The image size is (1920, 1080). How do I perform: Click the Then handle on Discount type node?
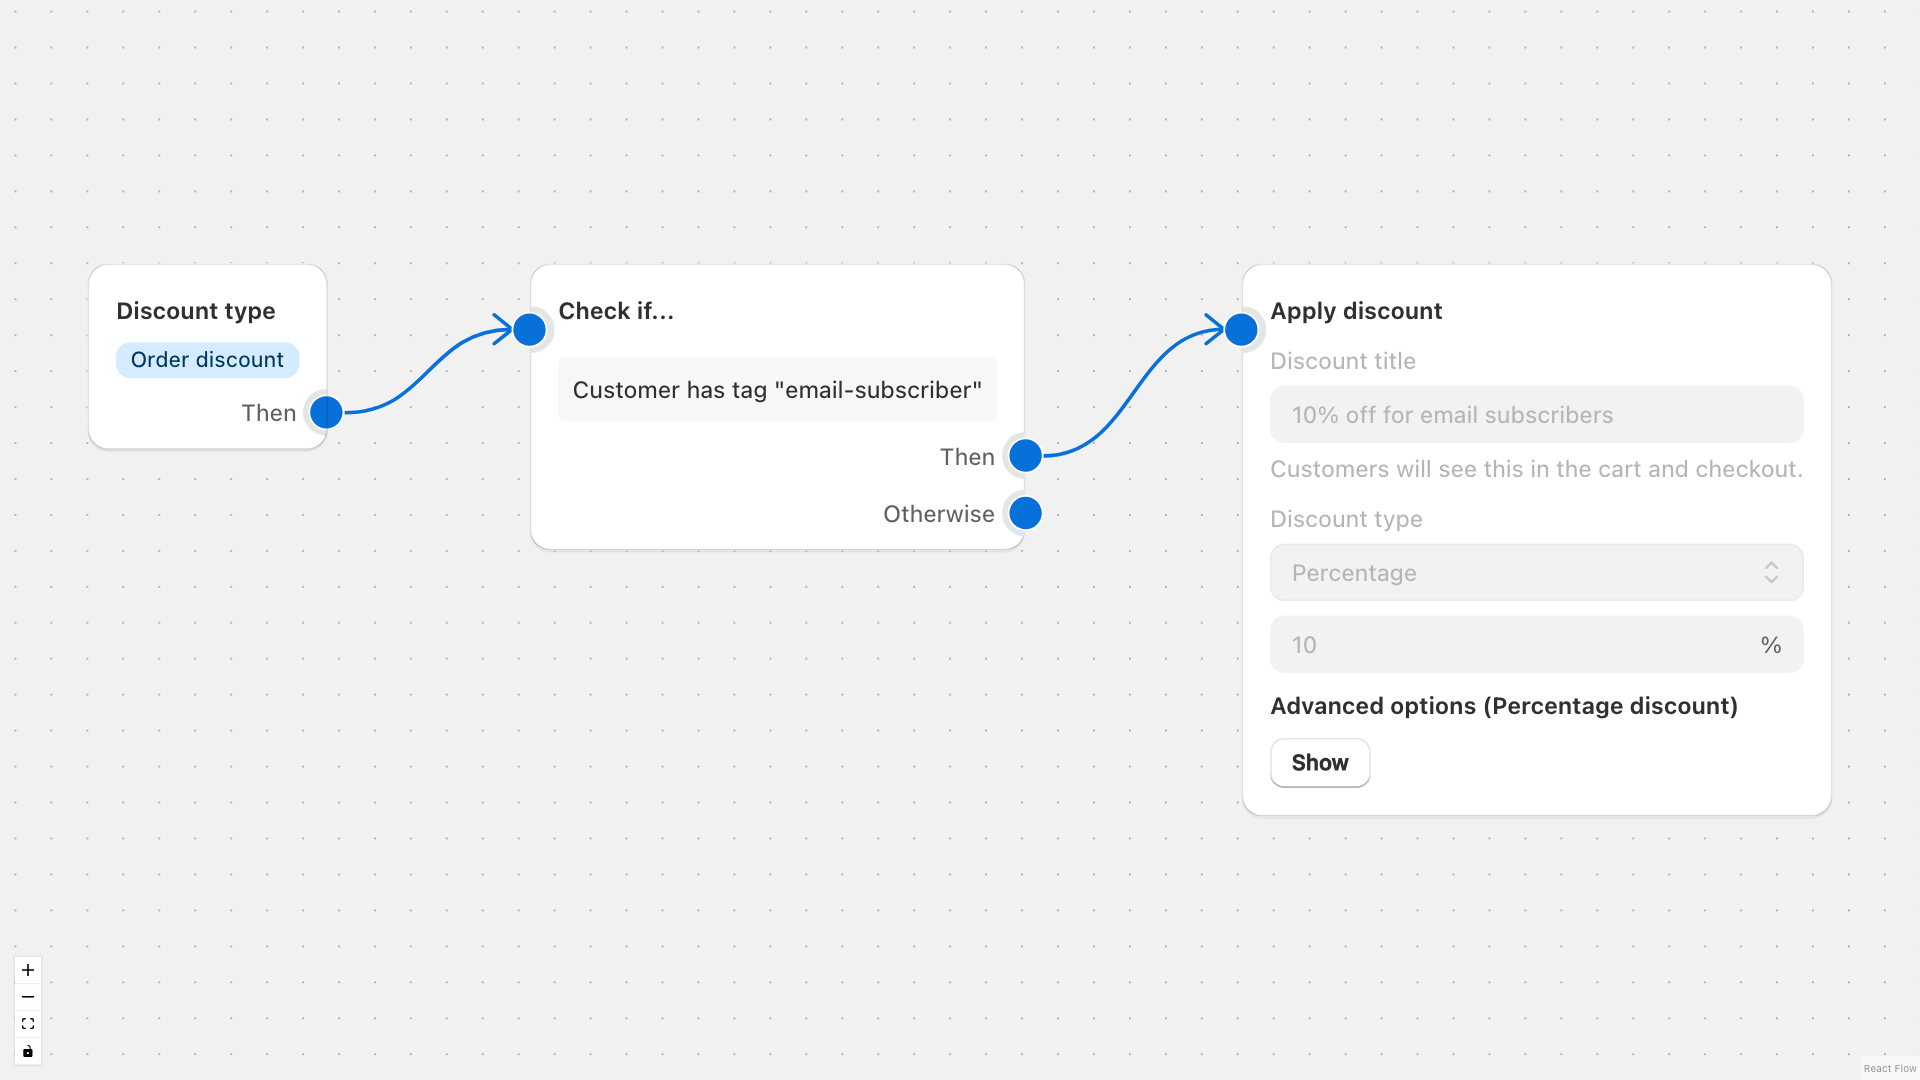325,412
